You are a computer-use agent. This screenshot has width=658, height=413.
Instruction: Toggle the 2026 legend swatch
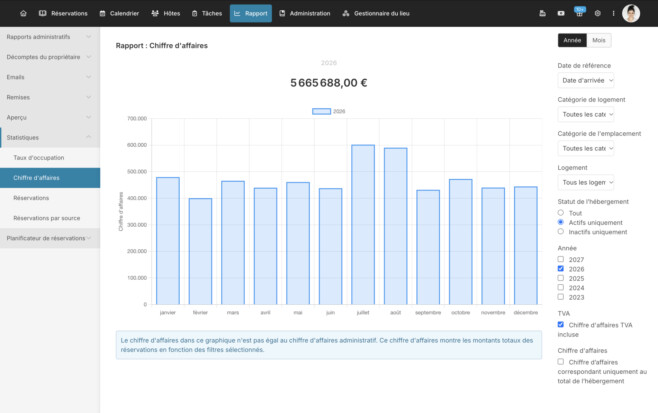tap(321, 111)
